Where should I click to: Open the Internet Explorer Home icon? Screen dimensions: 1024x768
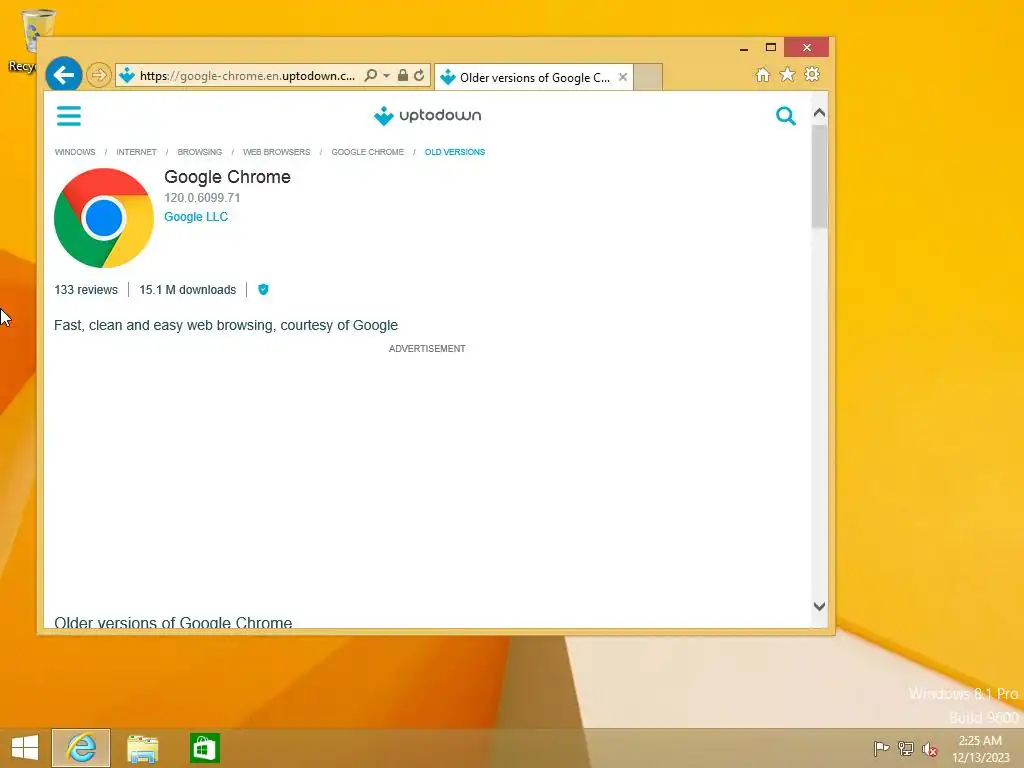[x=762, y=74]
